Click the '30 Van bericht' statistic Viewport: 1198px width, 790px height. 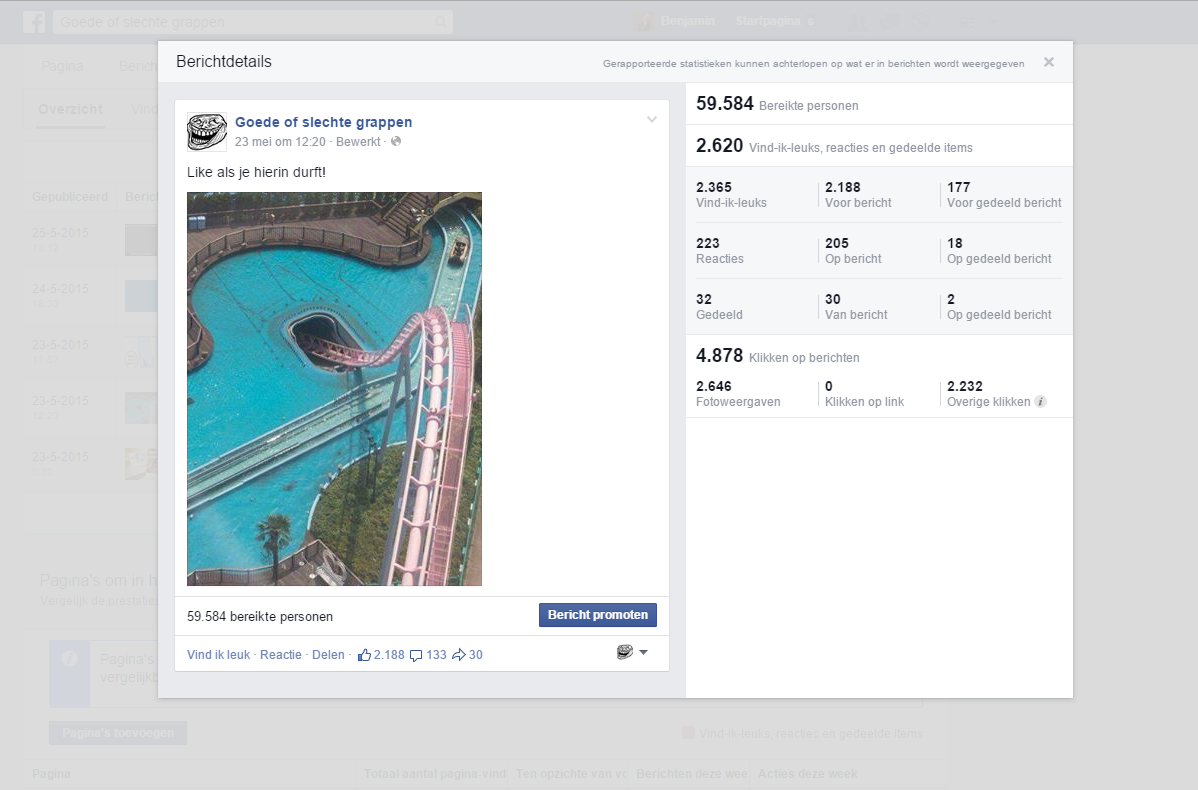(x=856, y=306)
